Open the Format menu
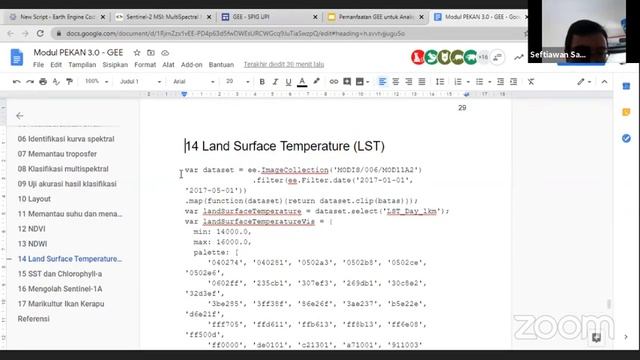The height and width of the screenshot is (360, 640). click(x=145, y=64)
